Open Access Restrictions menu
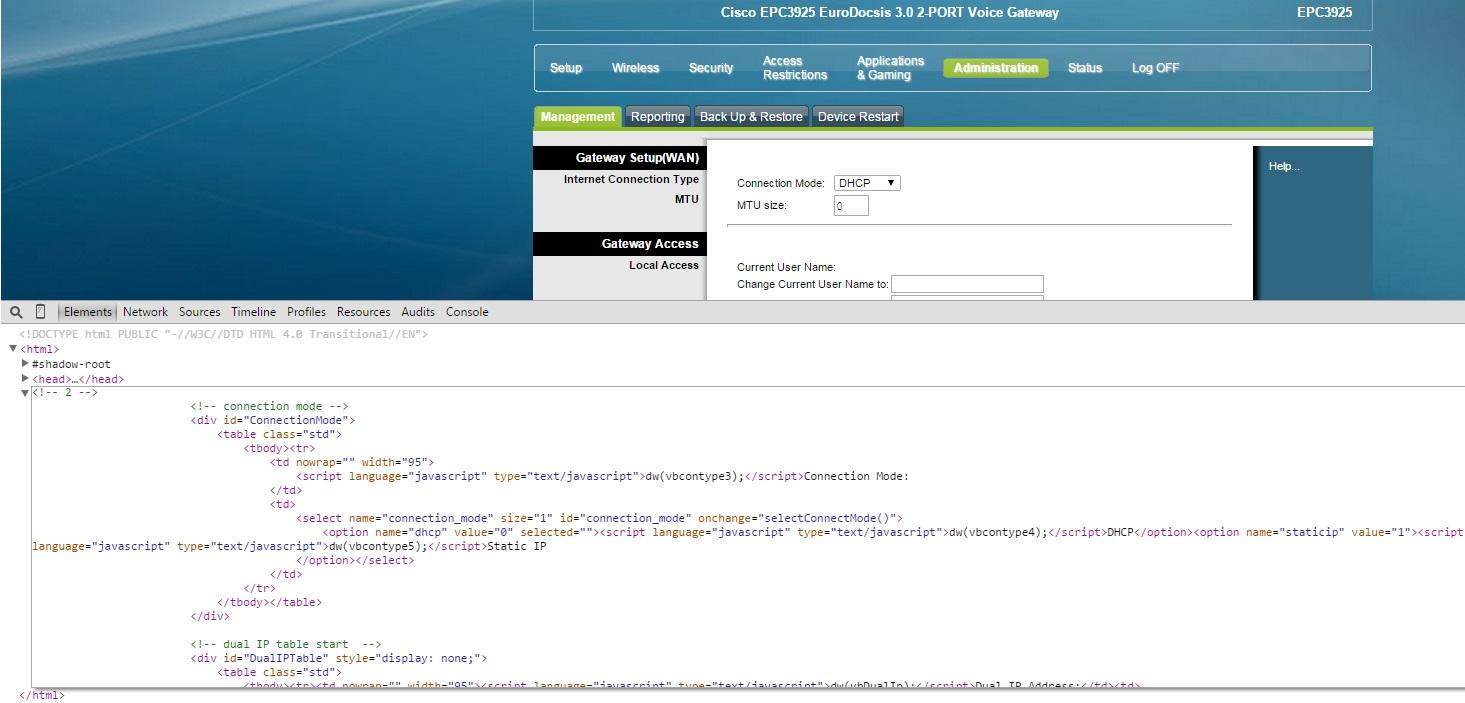 click(795, 68)
